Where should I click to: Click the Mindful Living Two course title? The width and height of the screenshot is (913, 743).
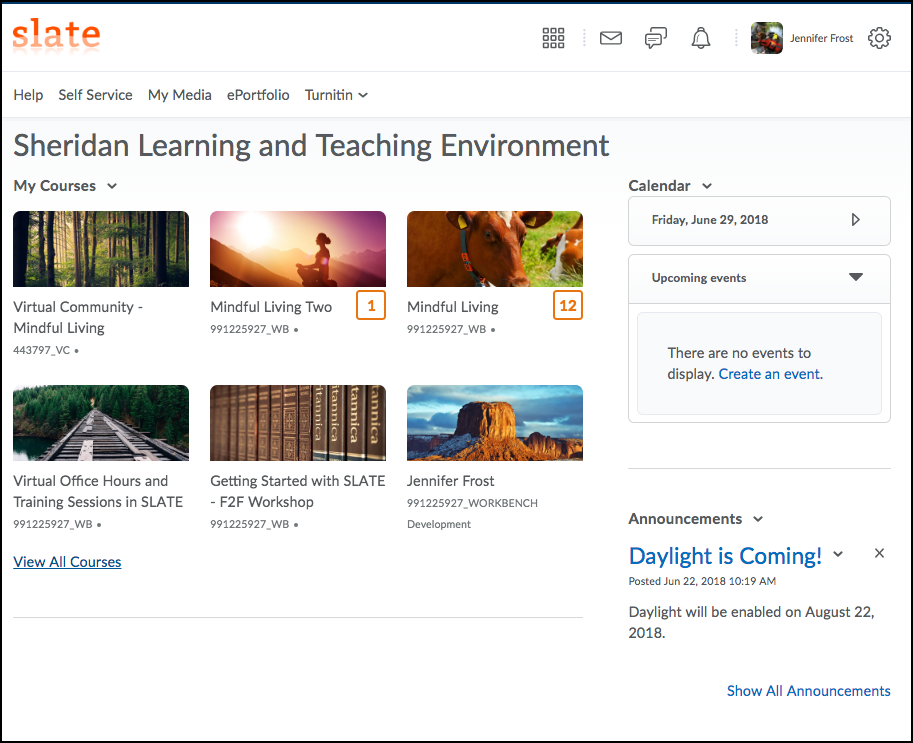pyautogui.click(x=271, y=307)
